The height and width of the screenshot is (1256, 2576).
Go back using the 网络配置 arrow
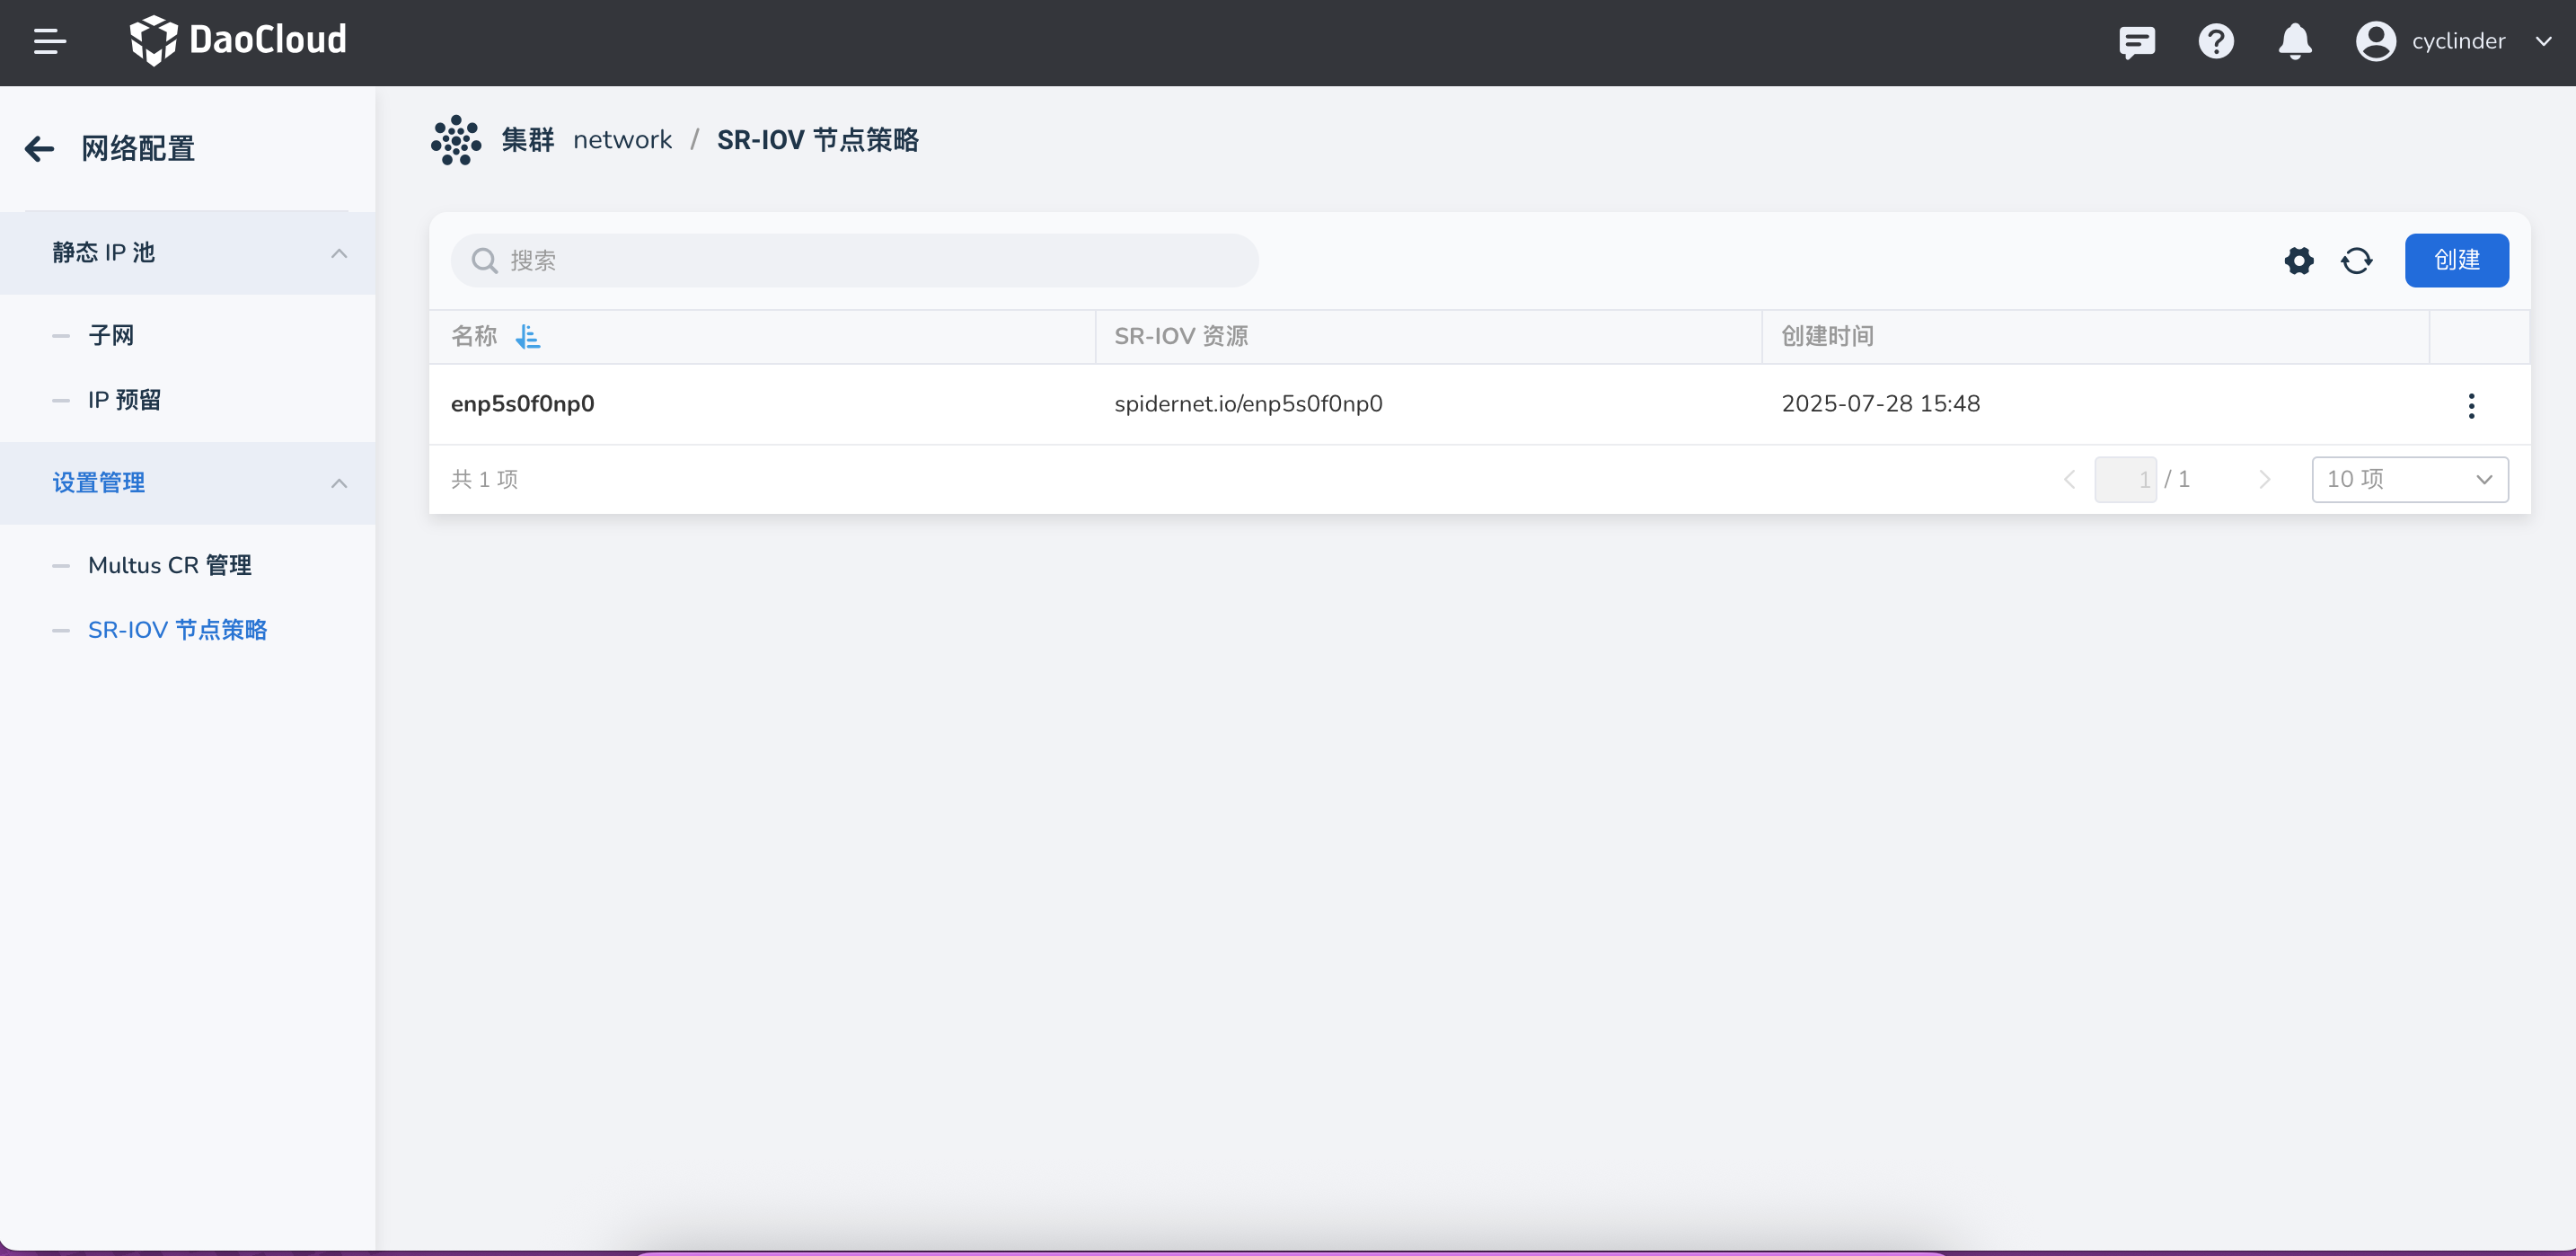pos(39,148)
